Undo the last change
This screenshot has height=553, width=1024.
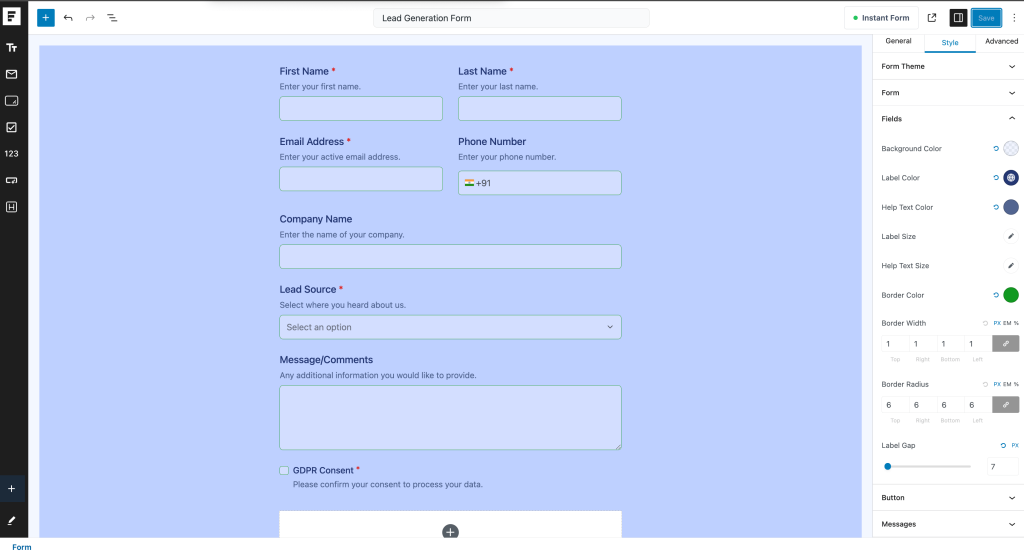point(68,18)
